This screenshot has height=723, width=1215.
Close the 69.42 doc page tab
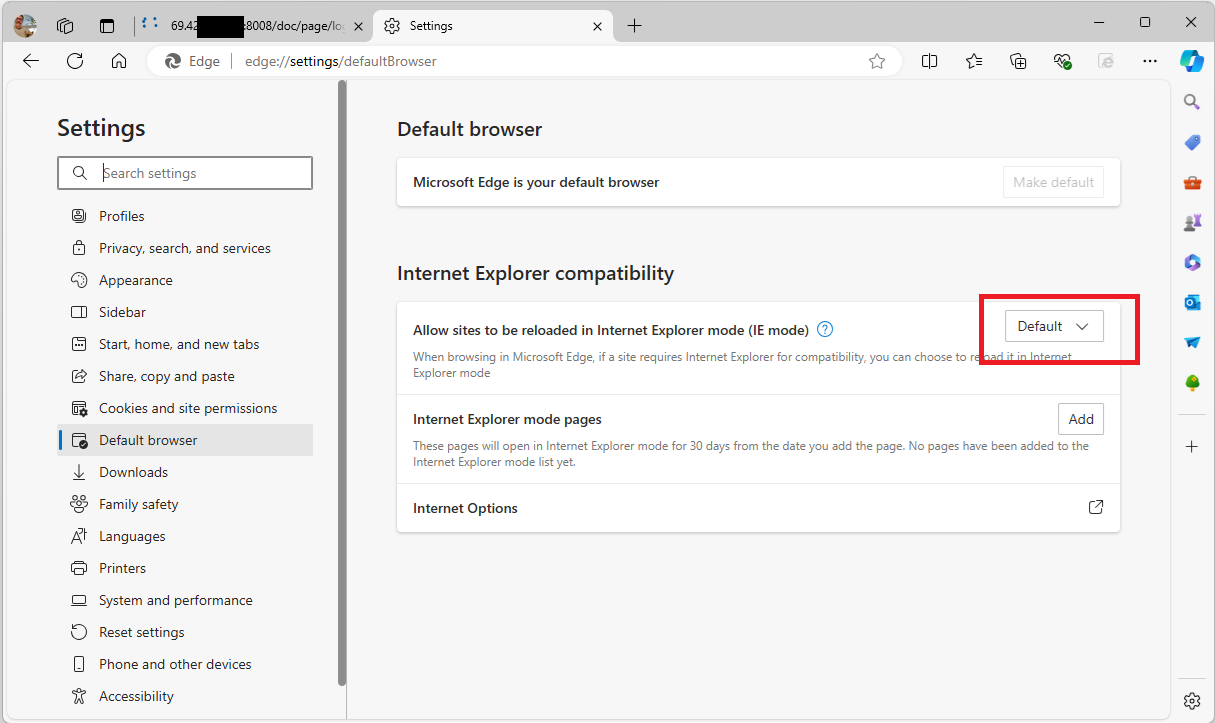tap(358, 26)
